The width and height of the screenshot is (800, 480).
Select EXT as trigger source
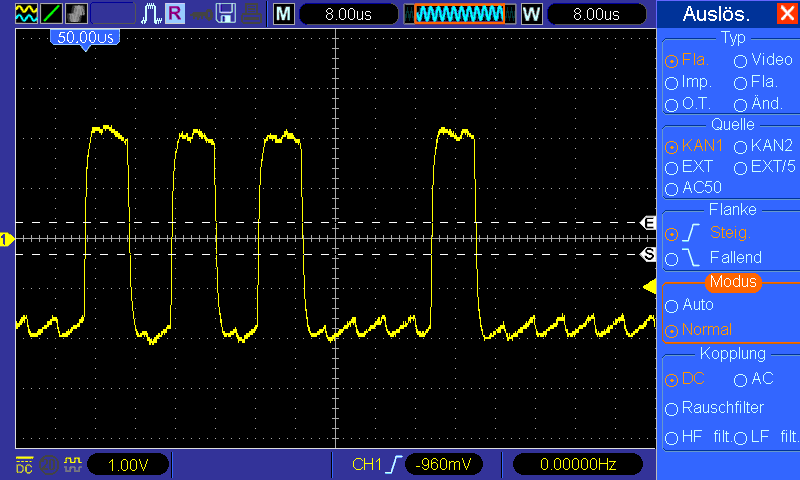pos(689,167)
